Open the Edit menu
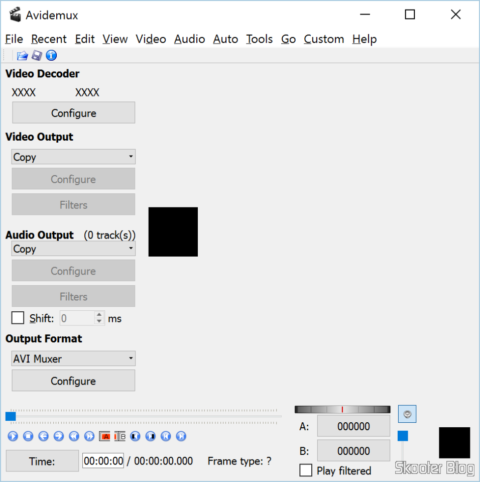Screen dimensions: 480x482 pos(85,39)
